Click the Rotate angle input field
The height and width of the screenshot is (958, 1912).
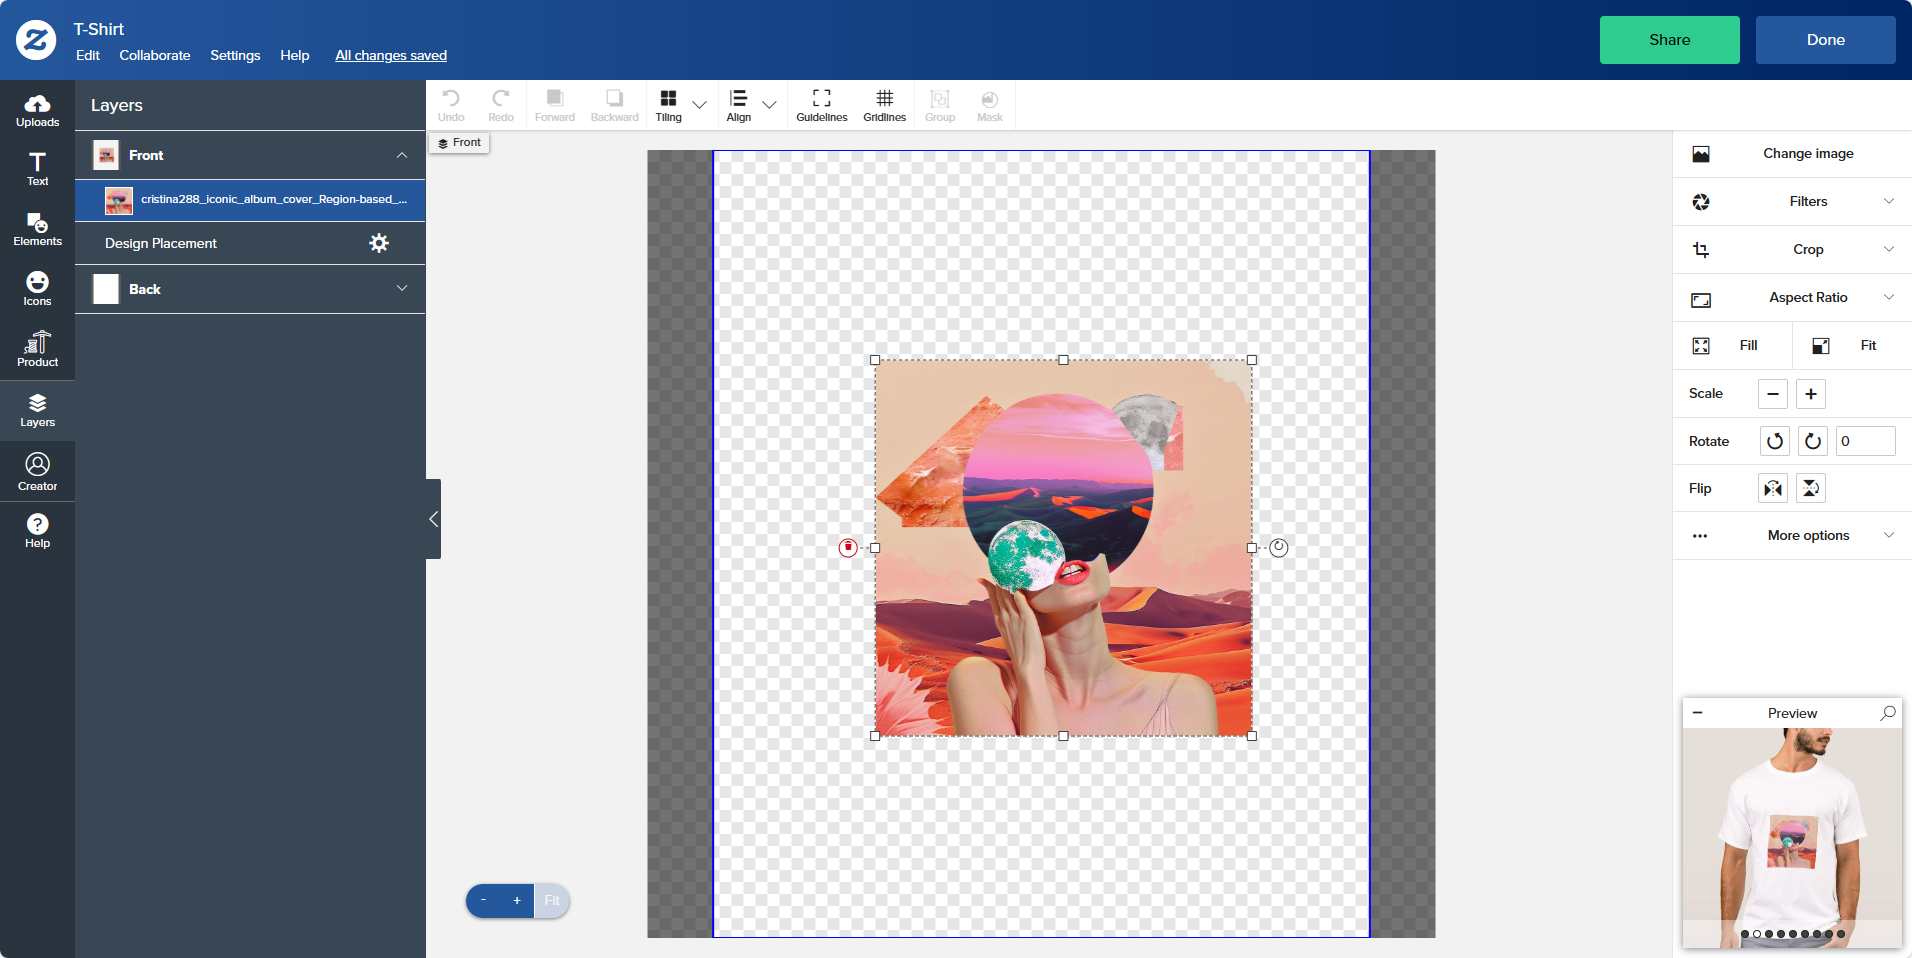pos(1866,441)
